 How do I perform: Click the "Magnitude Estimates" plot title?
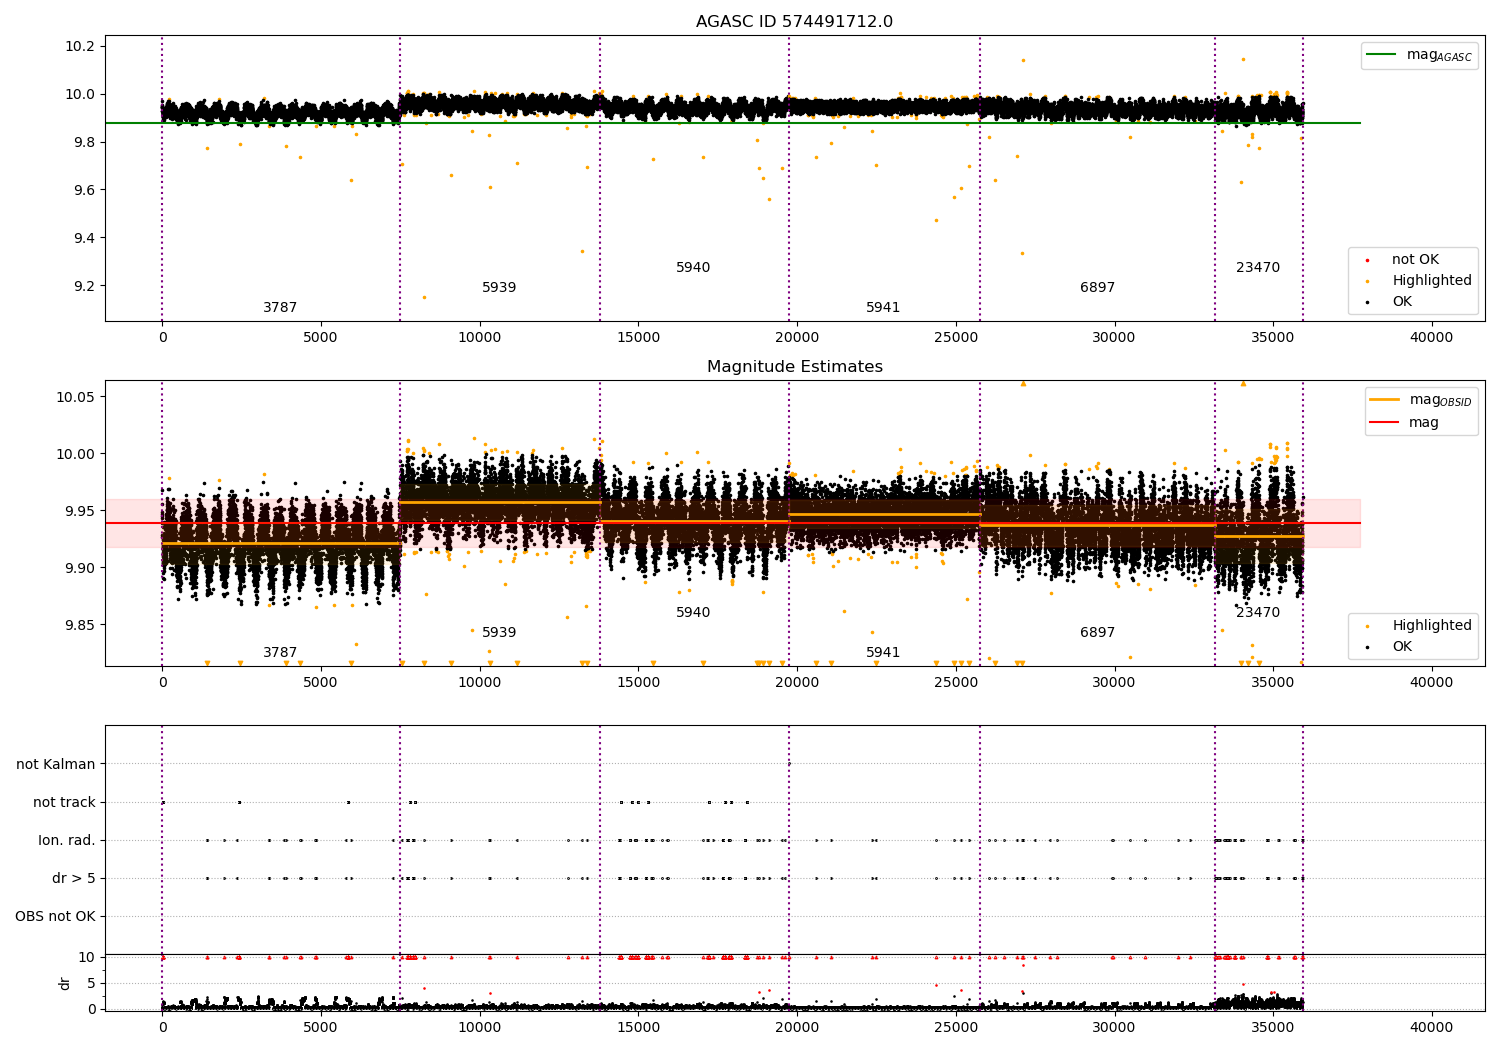coord(794,367)
